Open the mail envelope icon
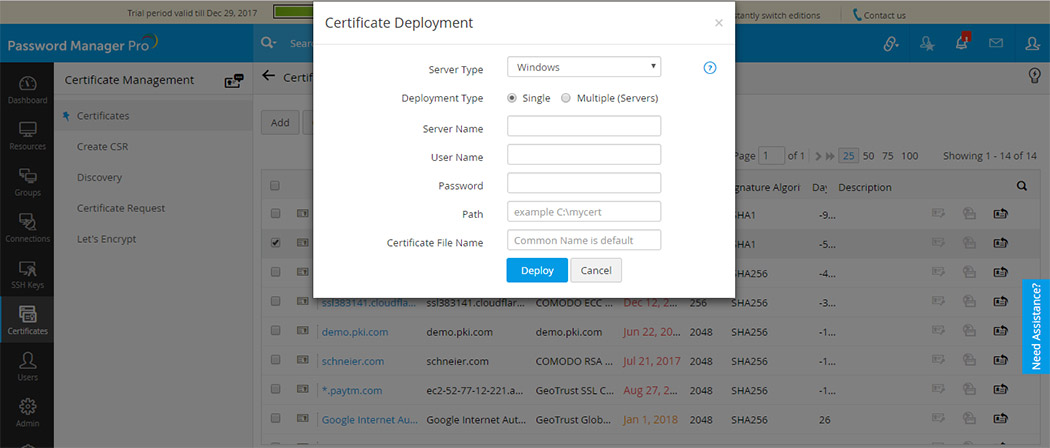The width and height of the screenshot is (1050, 448). [x=995, y=44]
